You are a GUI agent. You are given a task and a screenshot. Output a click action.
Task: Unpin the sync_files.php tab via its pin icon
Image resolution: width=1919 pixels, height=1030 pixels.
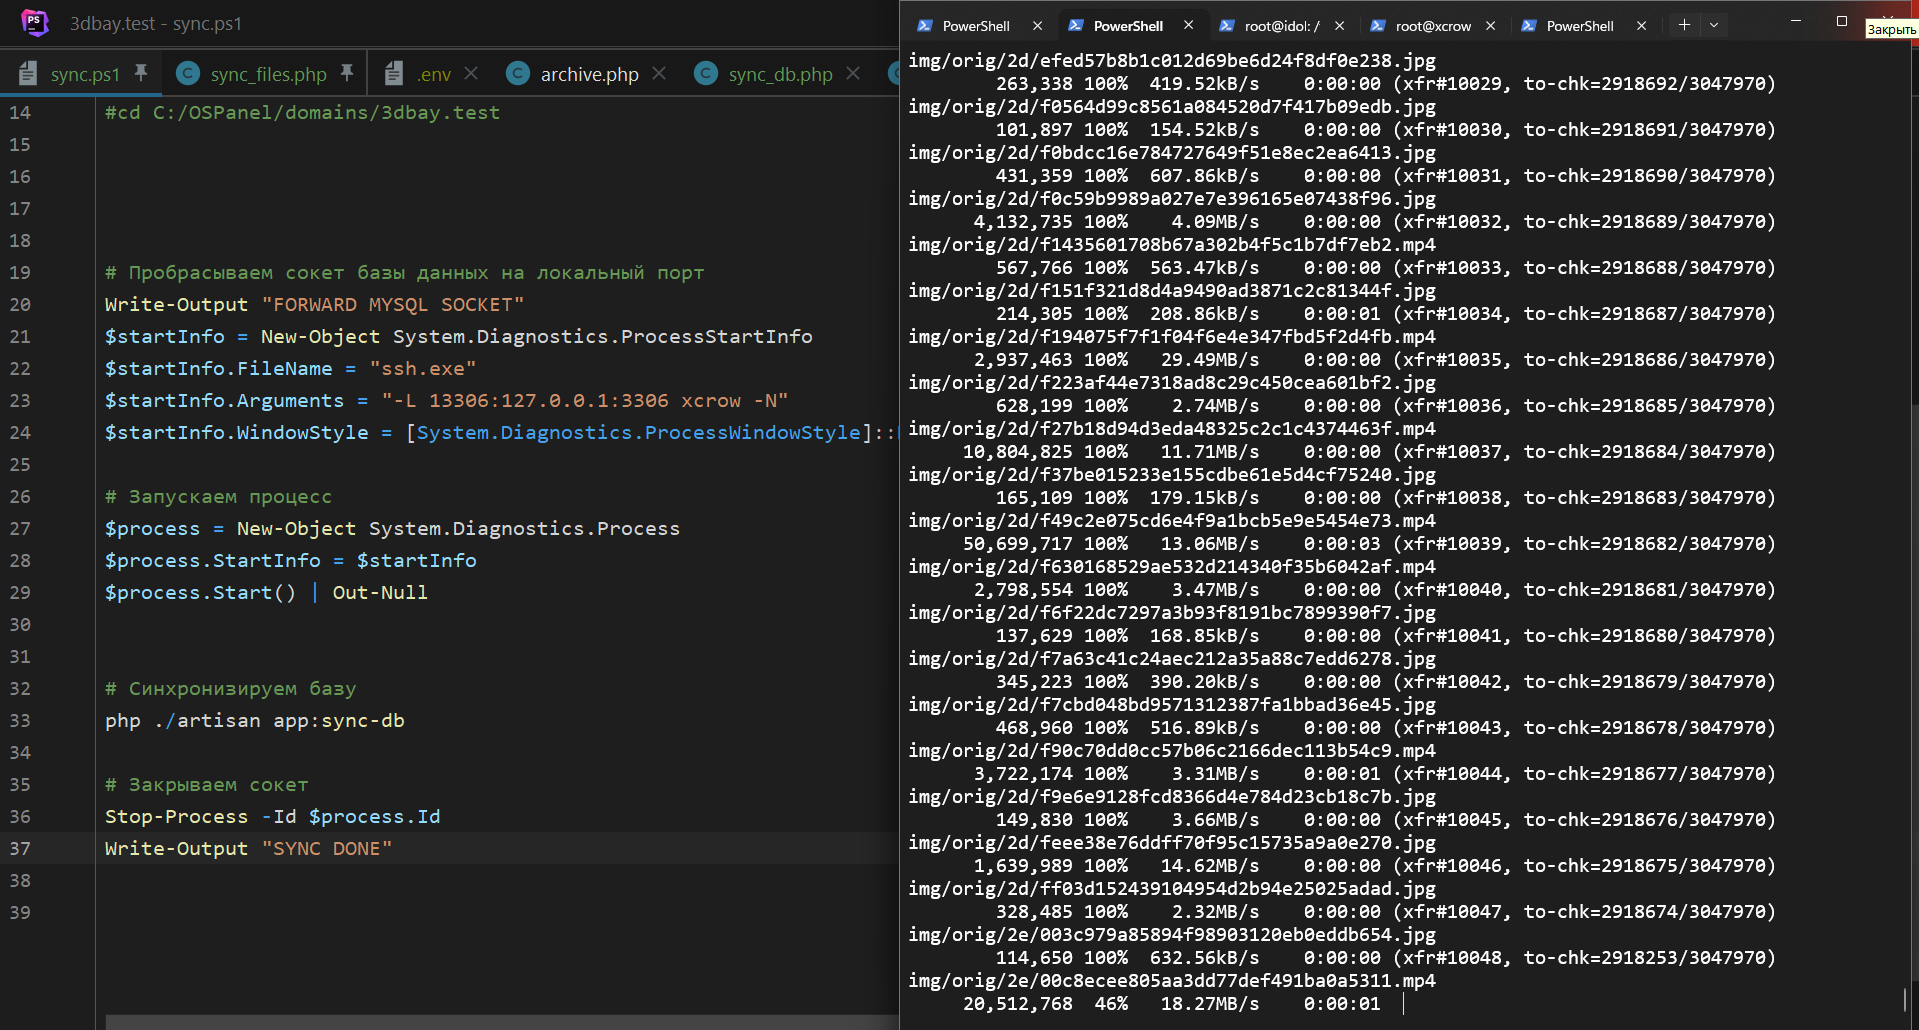tap(347, 73)
